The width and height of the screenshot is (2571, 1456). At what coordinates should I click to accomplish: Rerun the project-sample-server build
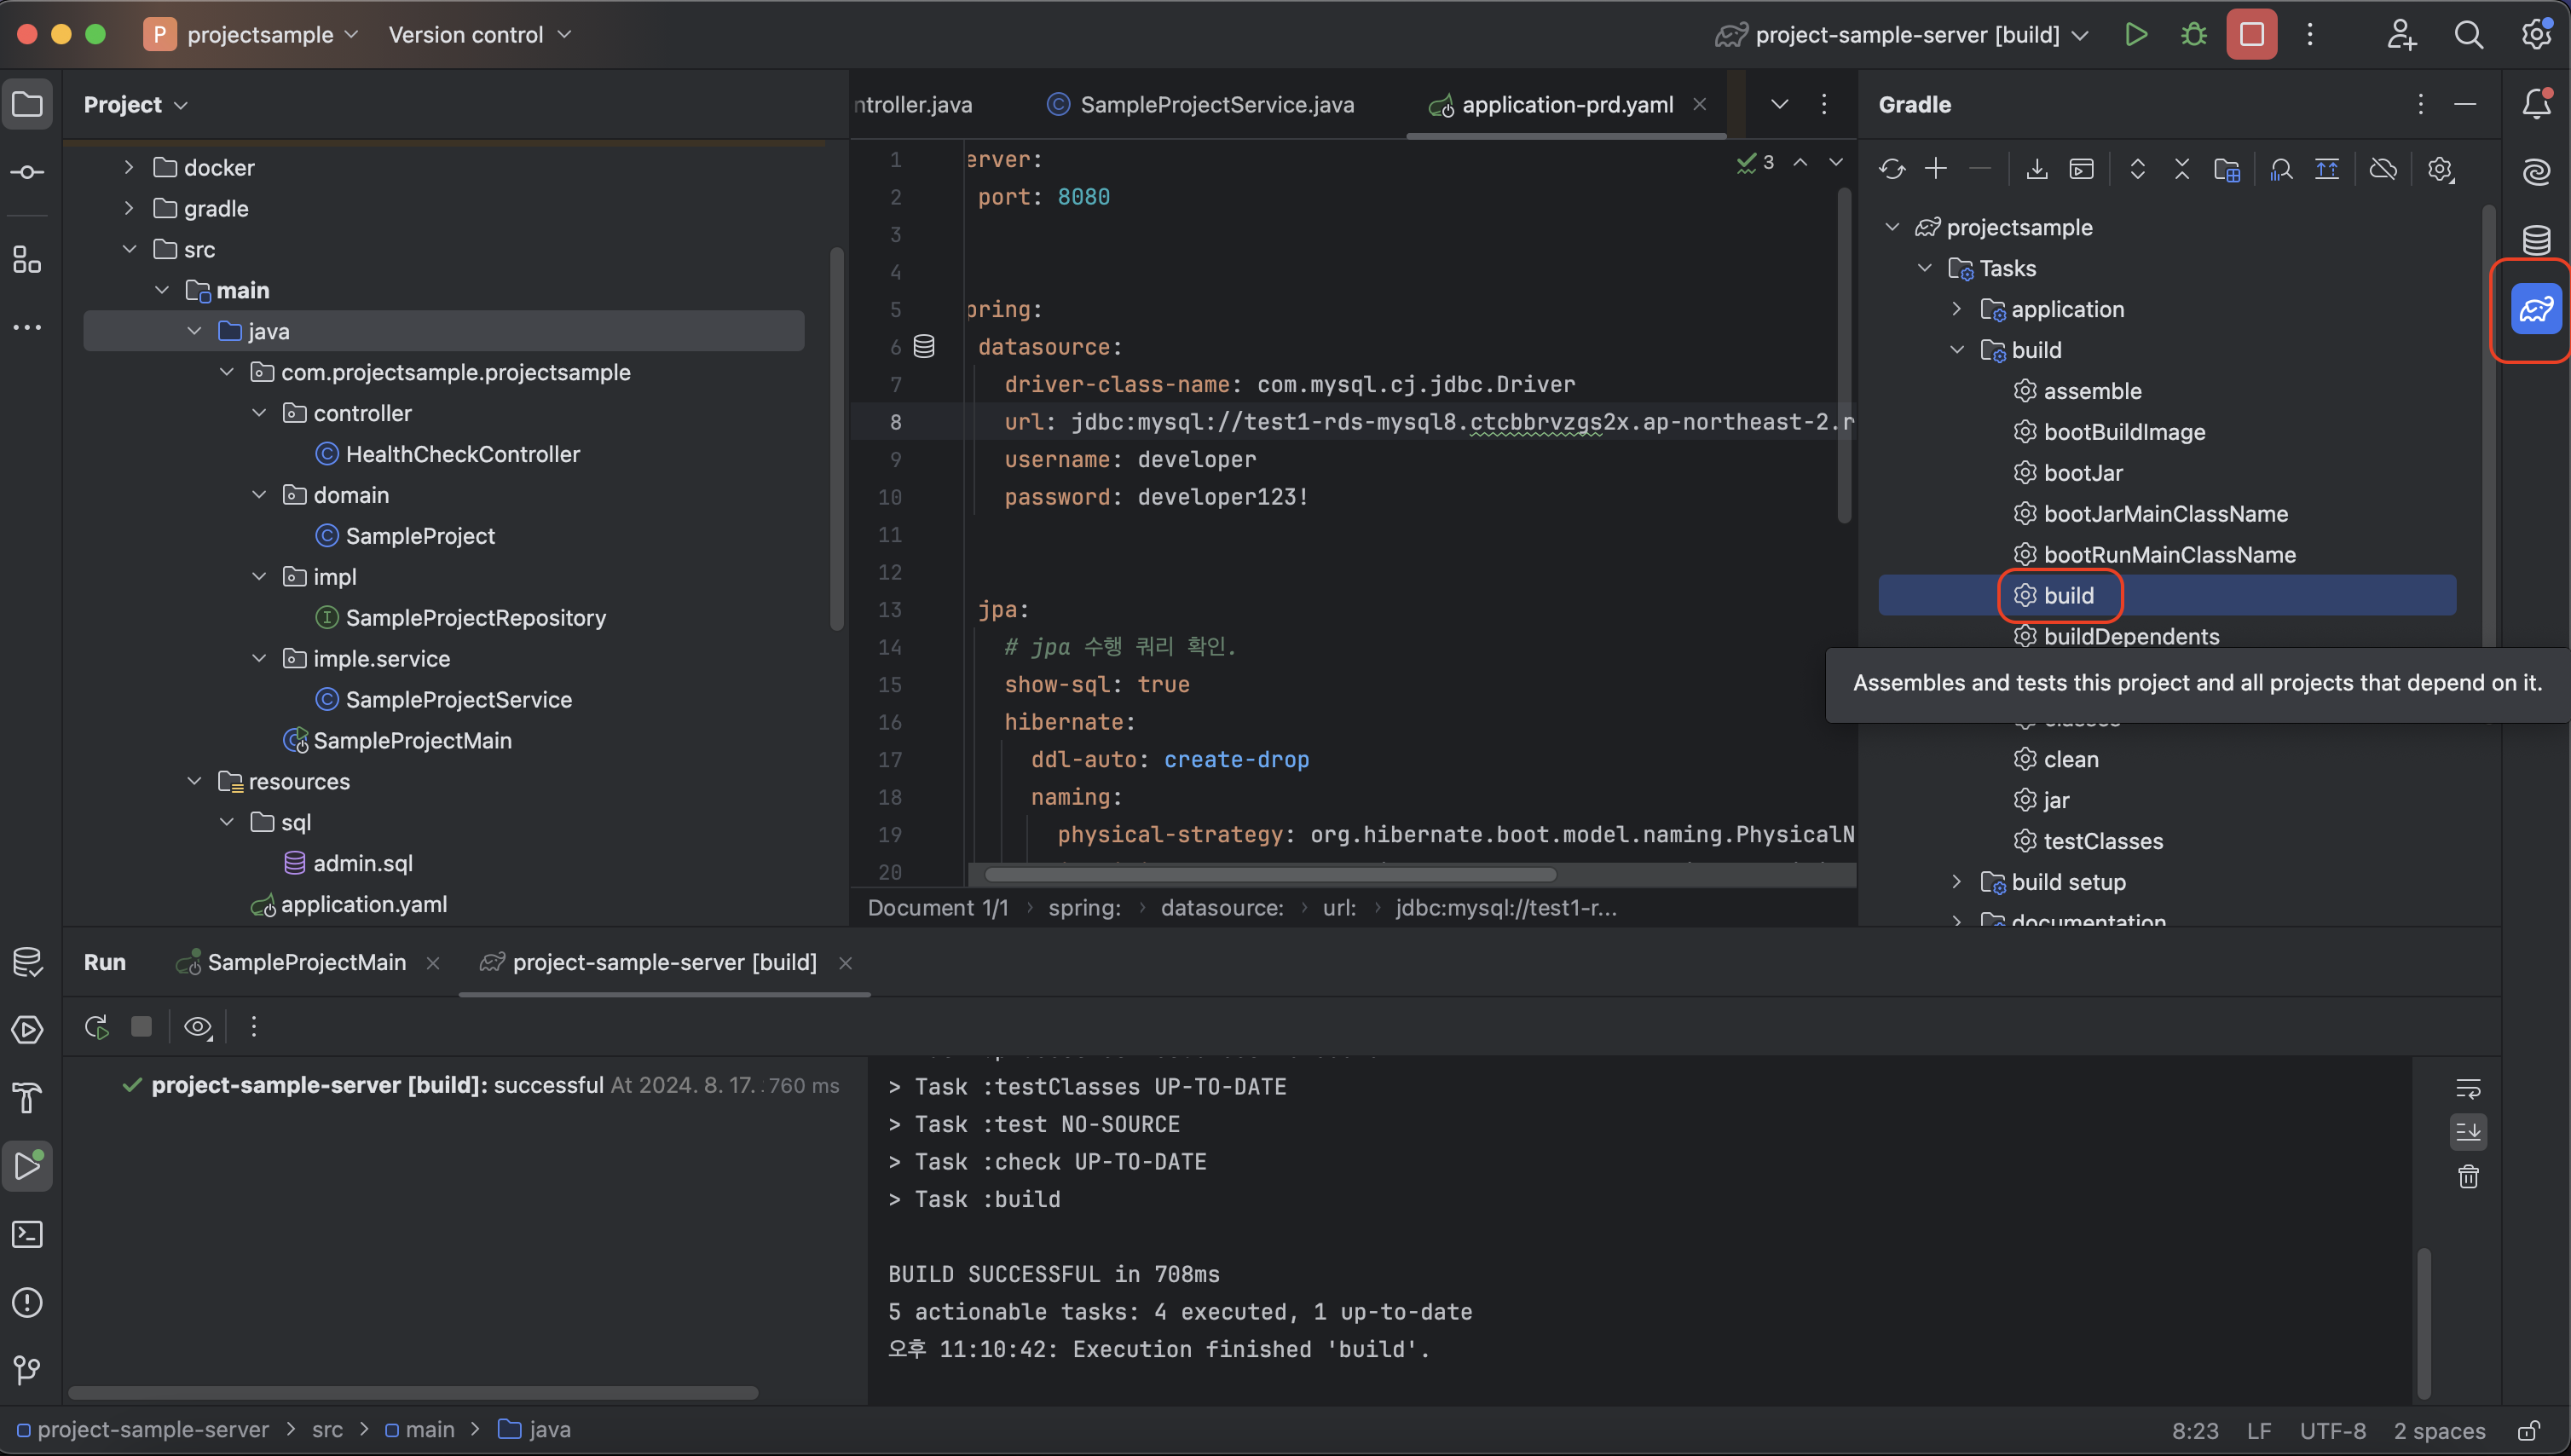click(97, 1027)
